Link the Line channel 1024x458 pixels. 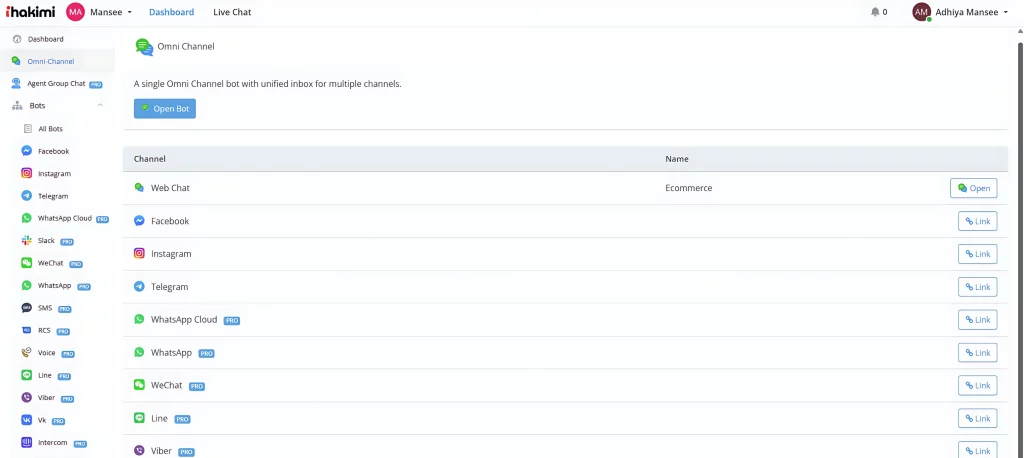coord(978,418)
